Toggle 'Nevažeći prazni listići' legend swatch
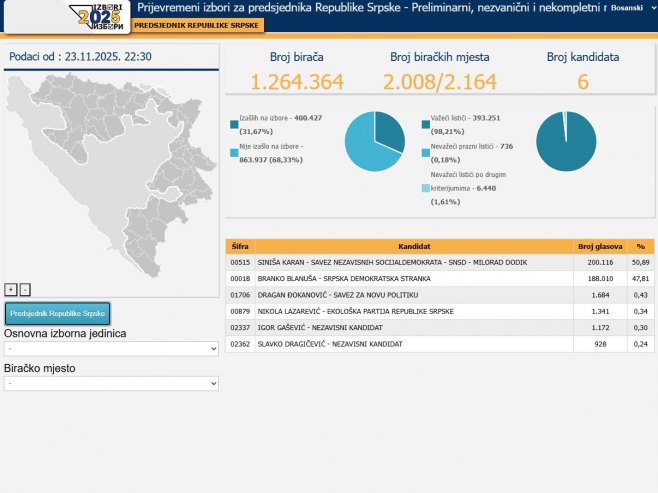 pos(426,153)
